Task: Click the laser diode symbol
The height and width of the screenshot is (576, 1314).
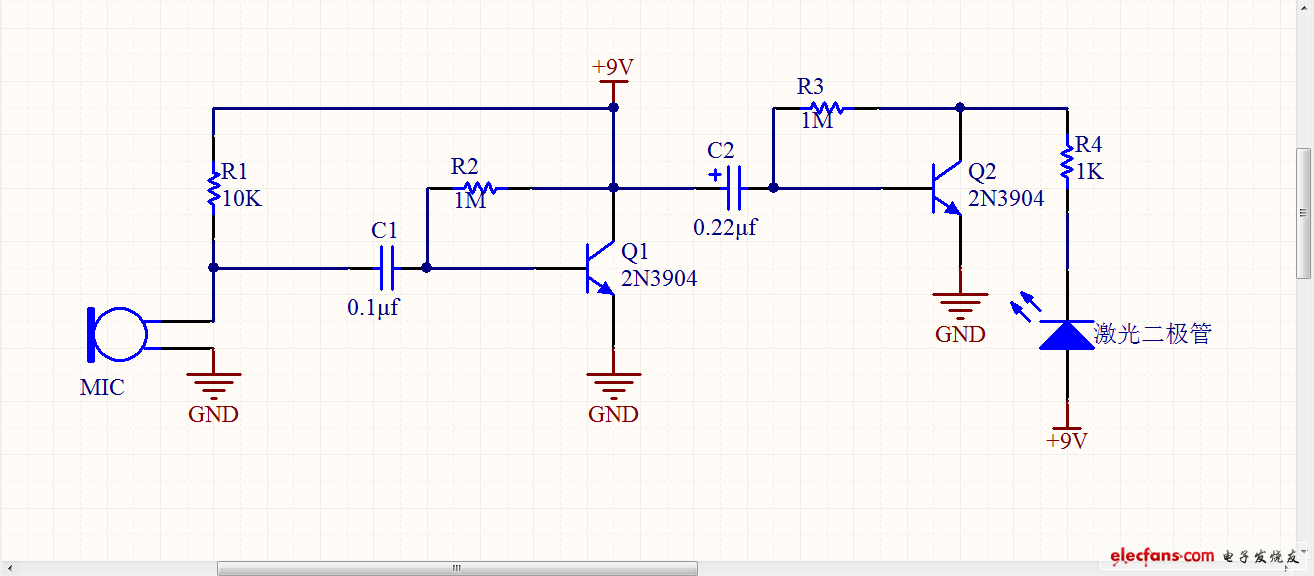Action: tap(1066, 335)
